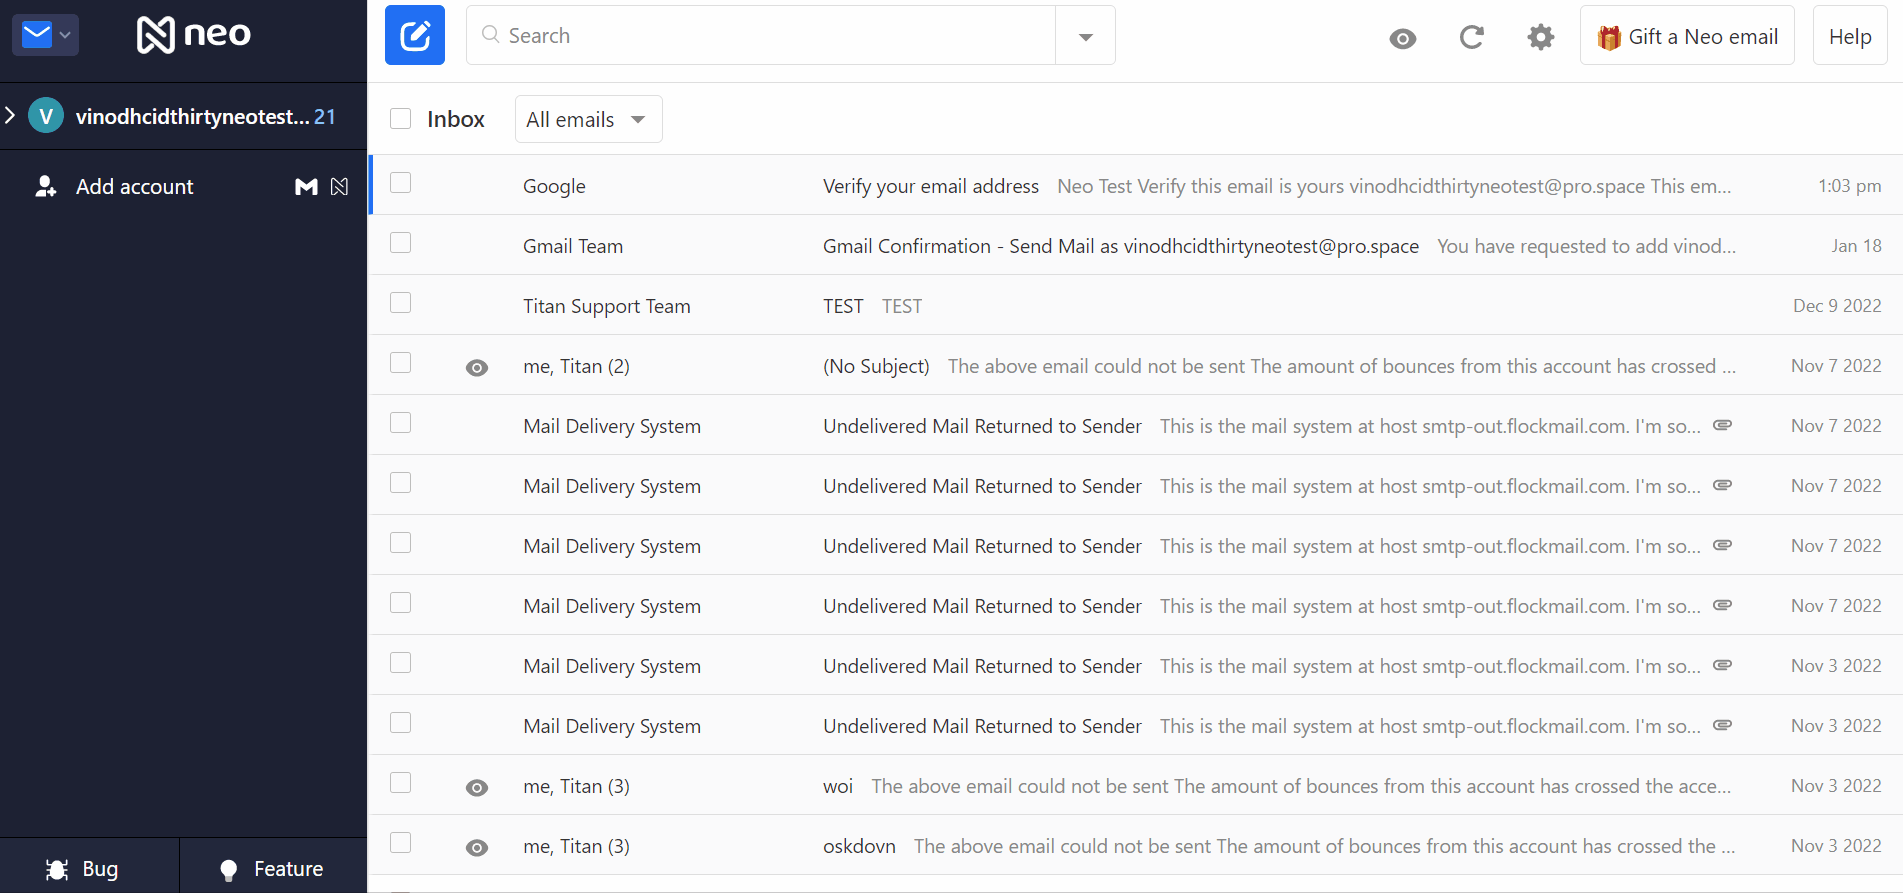Viewport: 1903px width, 893px height.
Task: Tick the select-all checkbox beside Inbox
Action: [401, 119]
